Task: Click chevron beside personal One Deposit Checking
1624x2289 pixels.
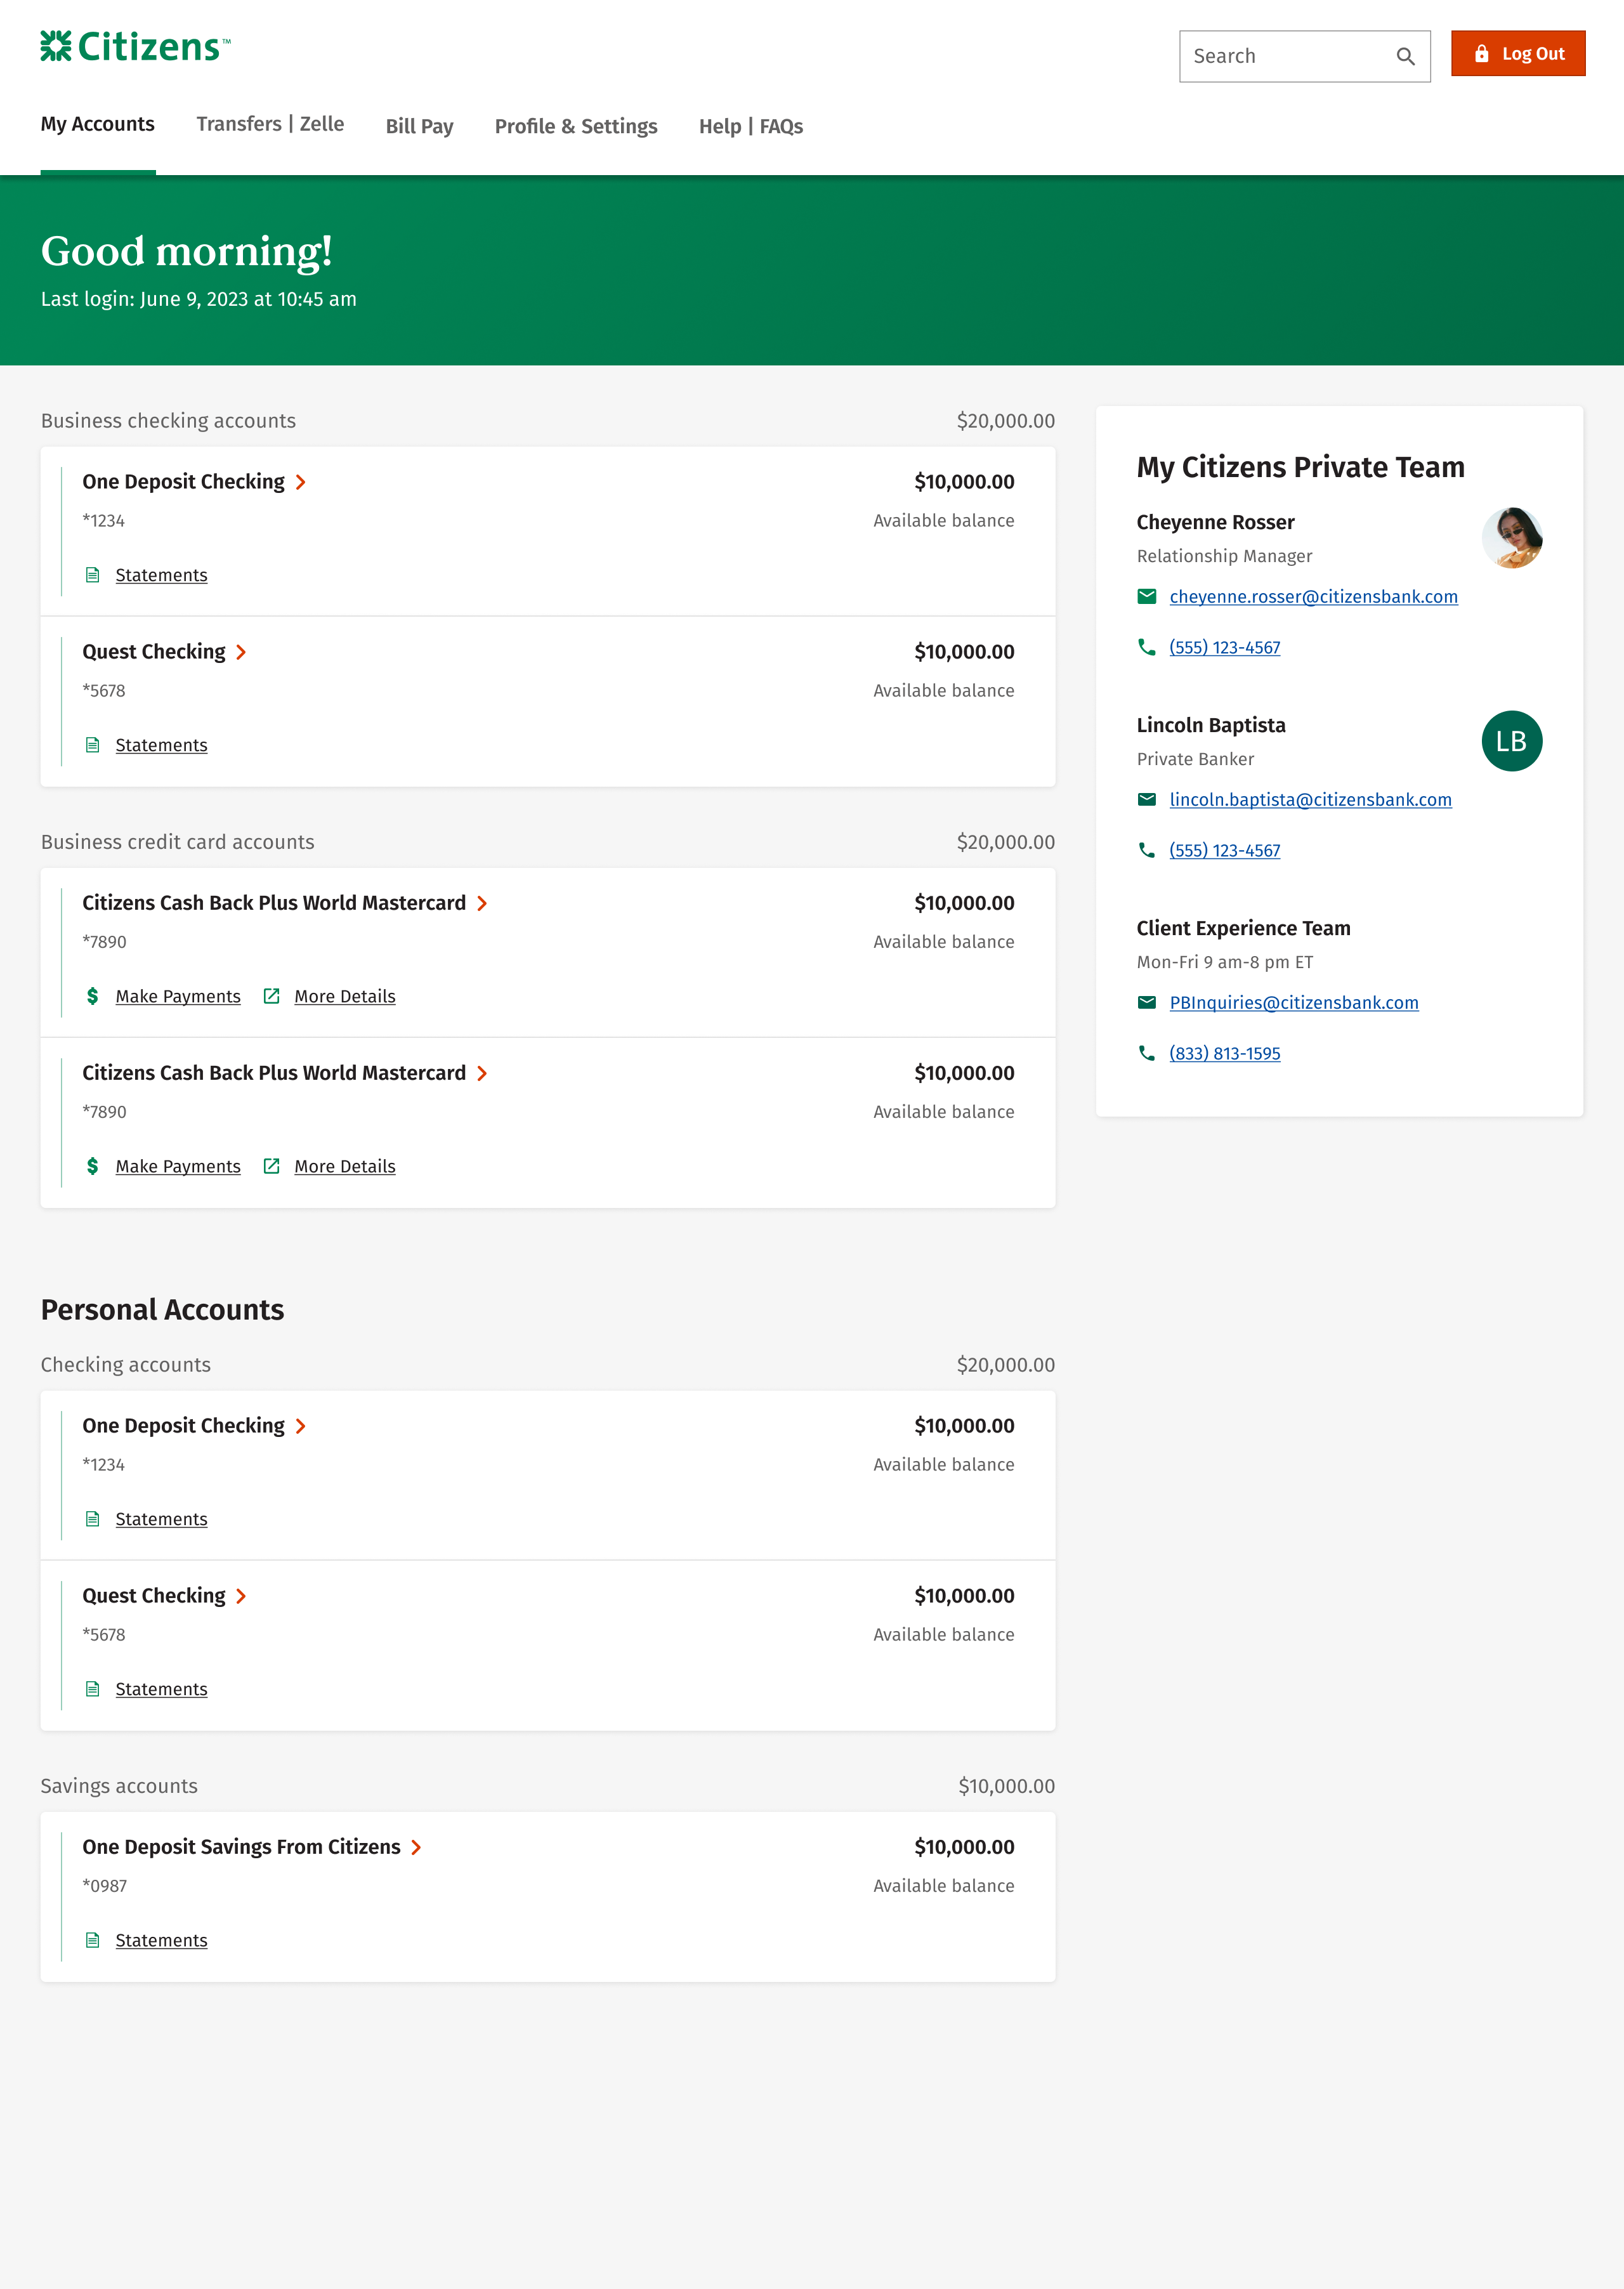Action: (301, 1426)
